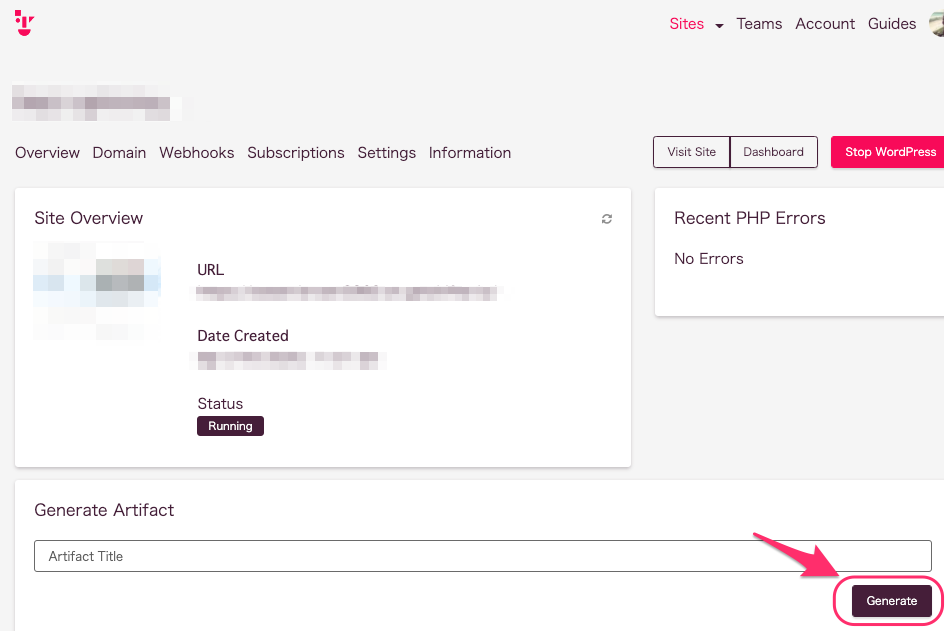
Task: Expand the Sites dropdown arrow
Action: pyautogui.click(x=719, y=25)
